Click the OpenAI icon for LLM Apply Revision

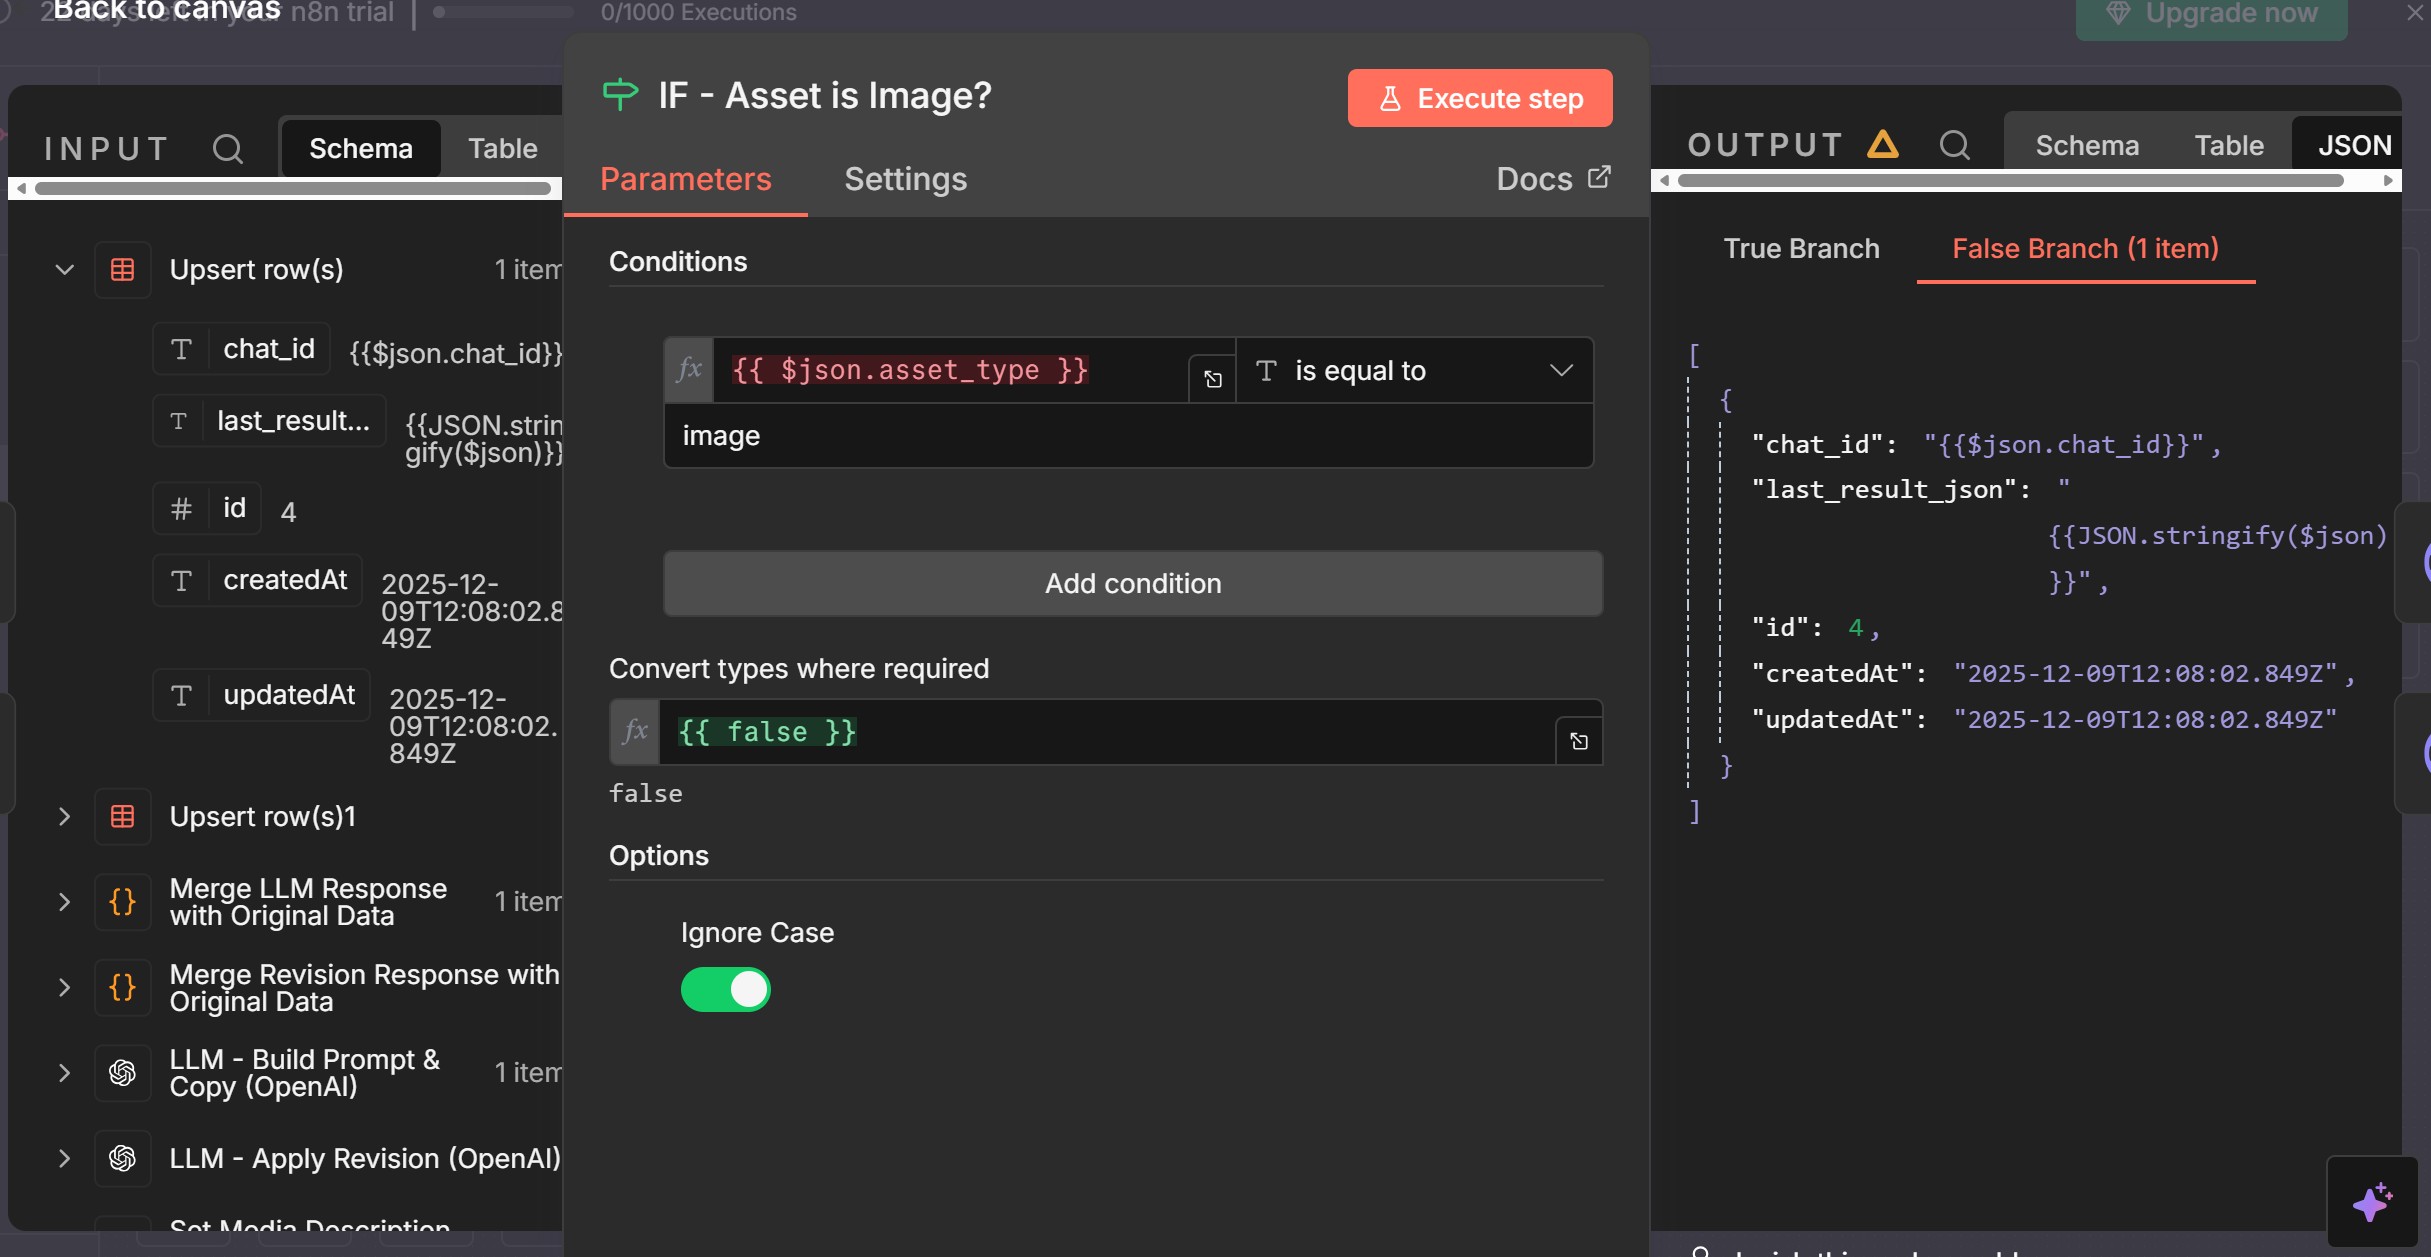pyautogui.click(x=123, y=1158)
